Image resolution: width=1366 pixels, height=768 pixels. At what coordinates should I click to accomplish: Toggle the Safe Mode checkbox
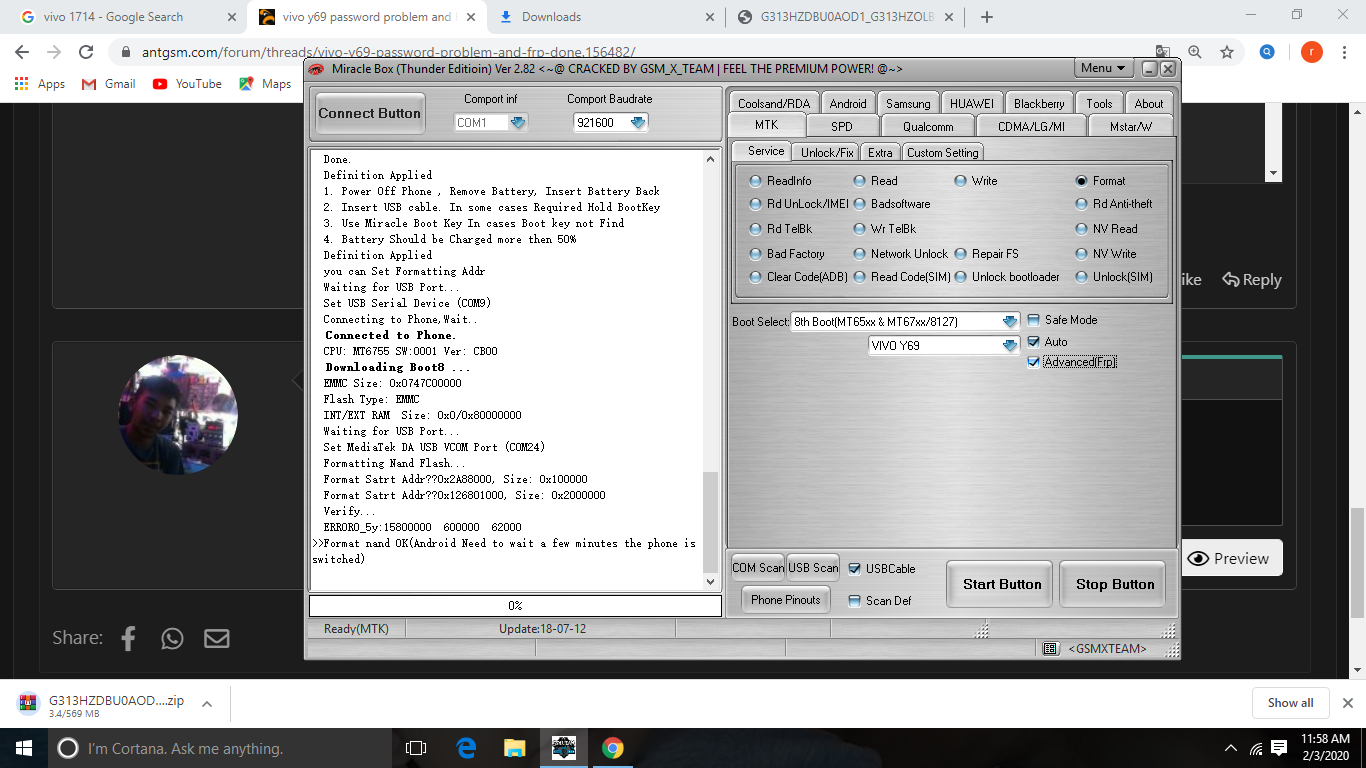[1034, 320]
